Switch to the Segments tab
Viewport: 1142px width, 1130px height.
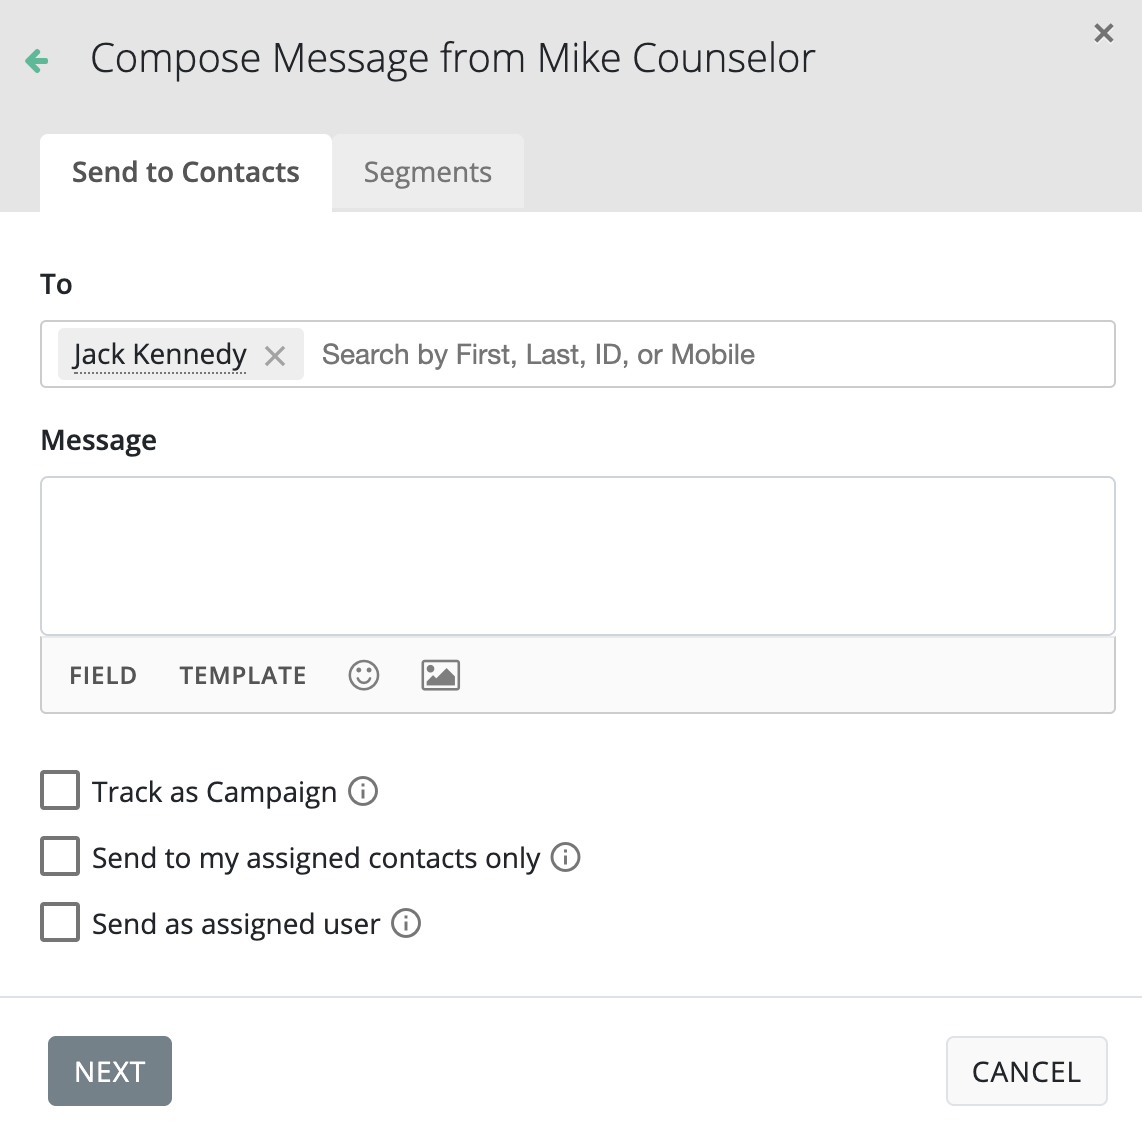[x=427, y=172]
